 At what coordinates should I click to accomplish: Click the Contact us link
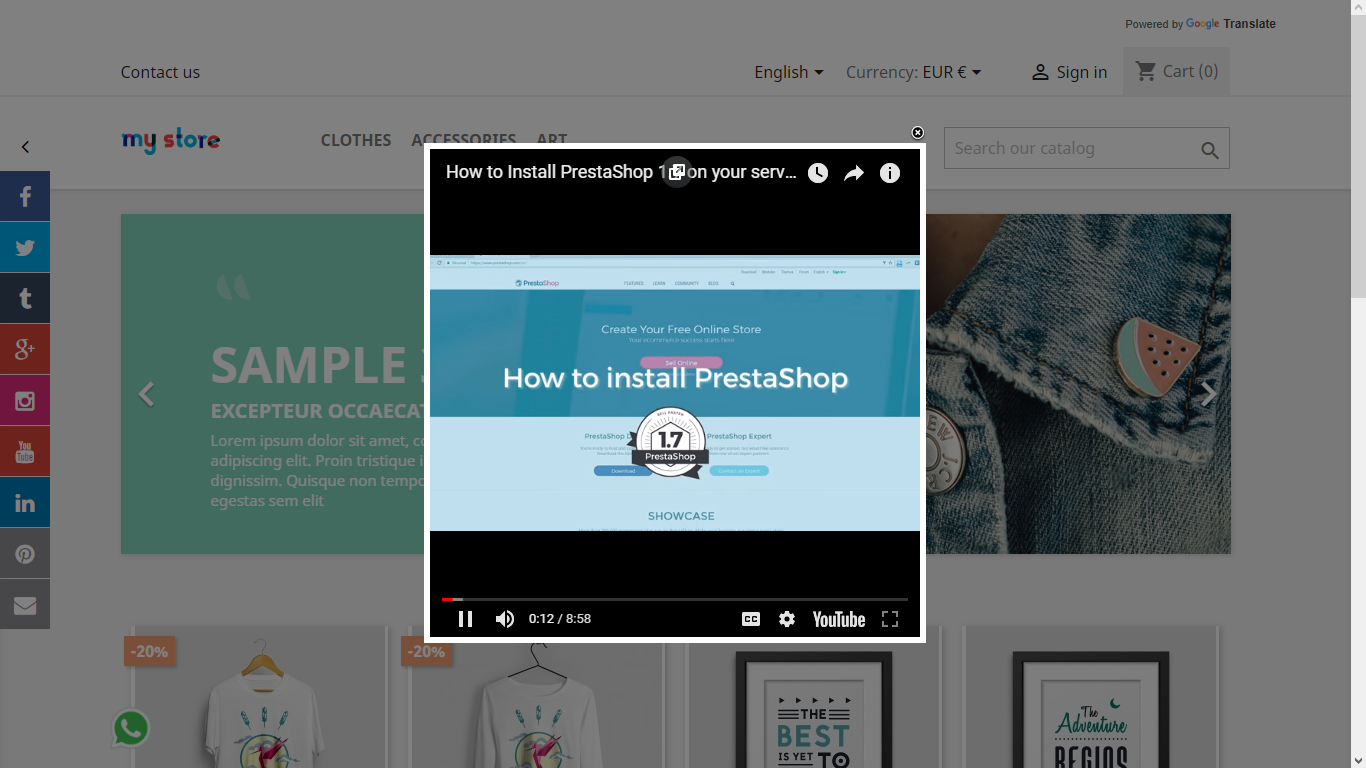click(x=160, y=72)
